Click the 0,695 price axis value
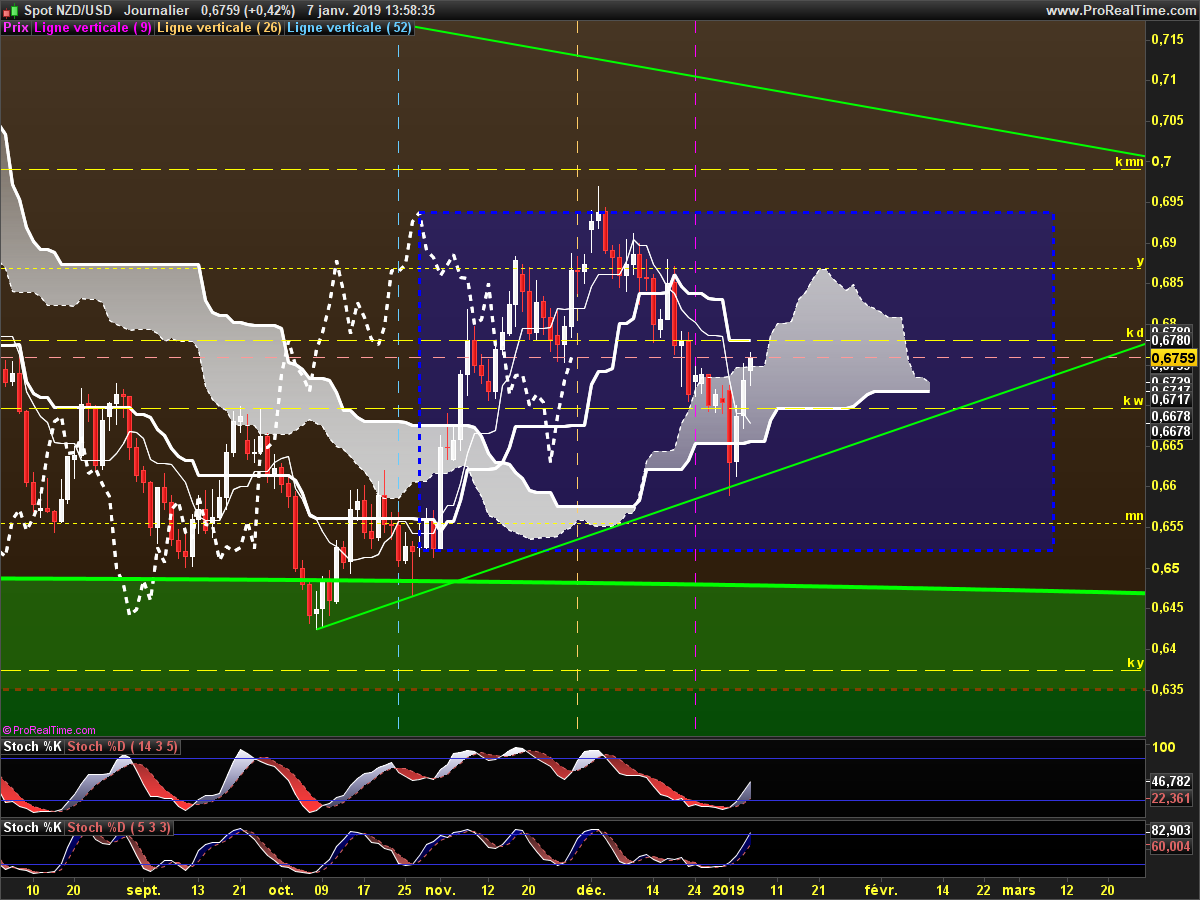This screenshot has width=1200, height=900. 1166,201
